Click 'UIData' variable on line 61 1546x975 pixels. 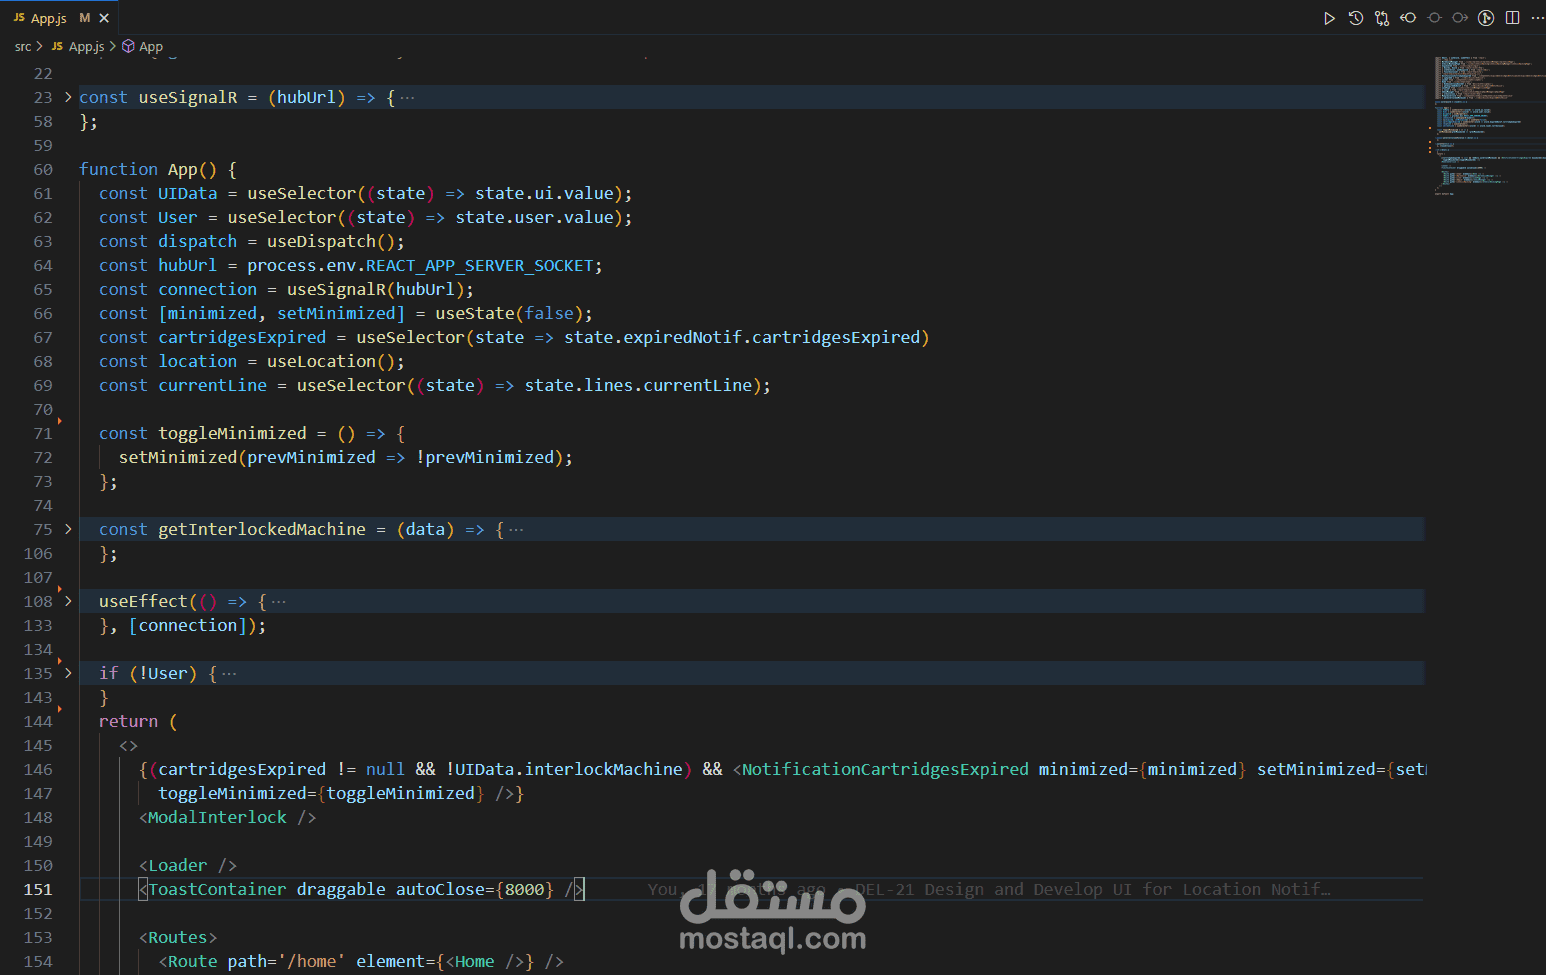[x=187, y=194]
